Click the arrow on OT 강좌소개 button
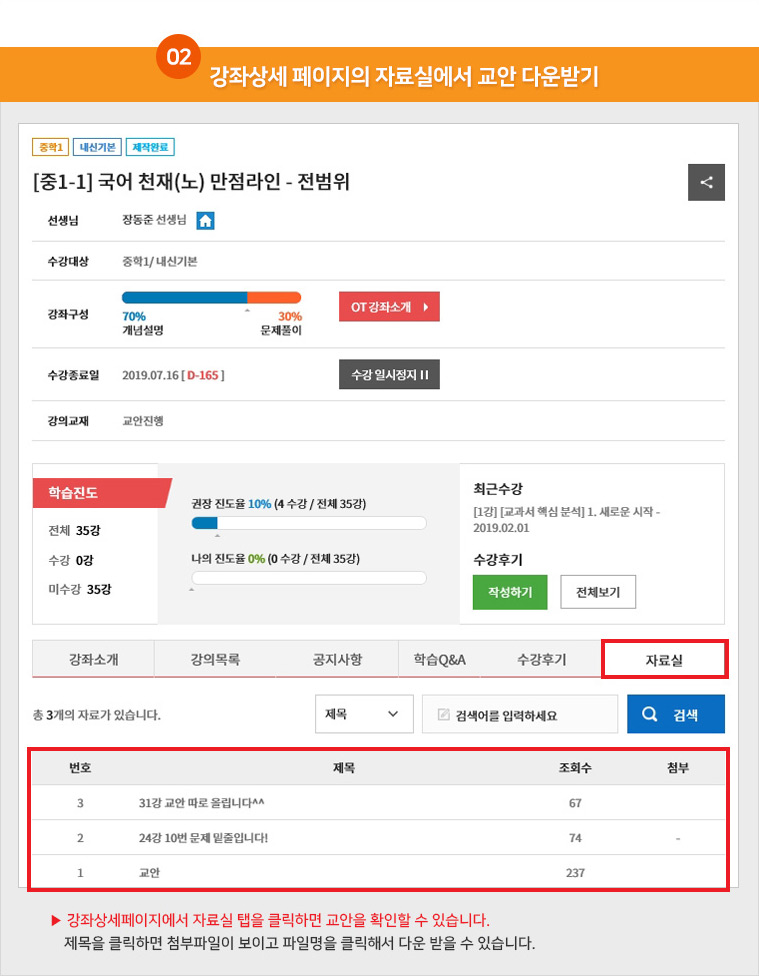Image resolution: width=759 pixels, height=976 pixels. (x=426, y=307)
